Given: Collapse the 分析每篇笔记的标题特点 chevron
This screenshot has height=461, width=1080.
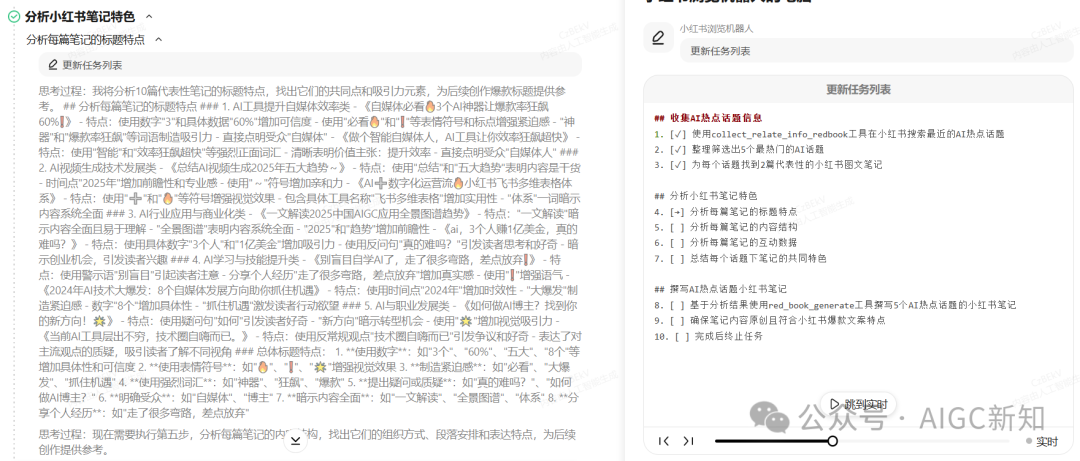Looking at the screenshot, I should [x=158, y=40].
